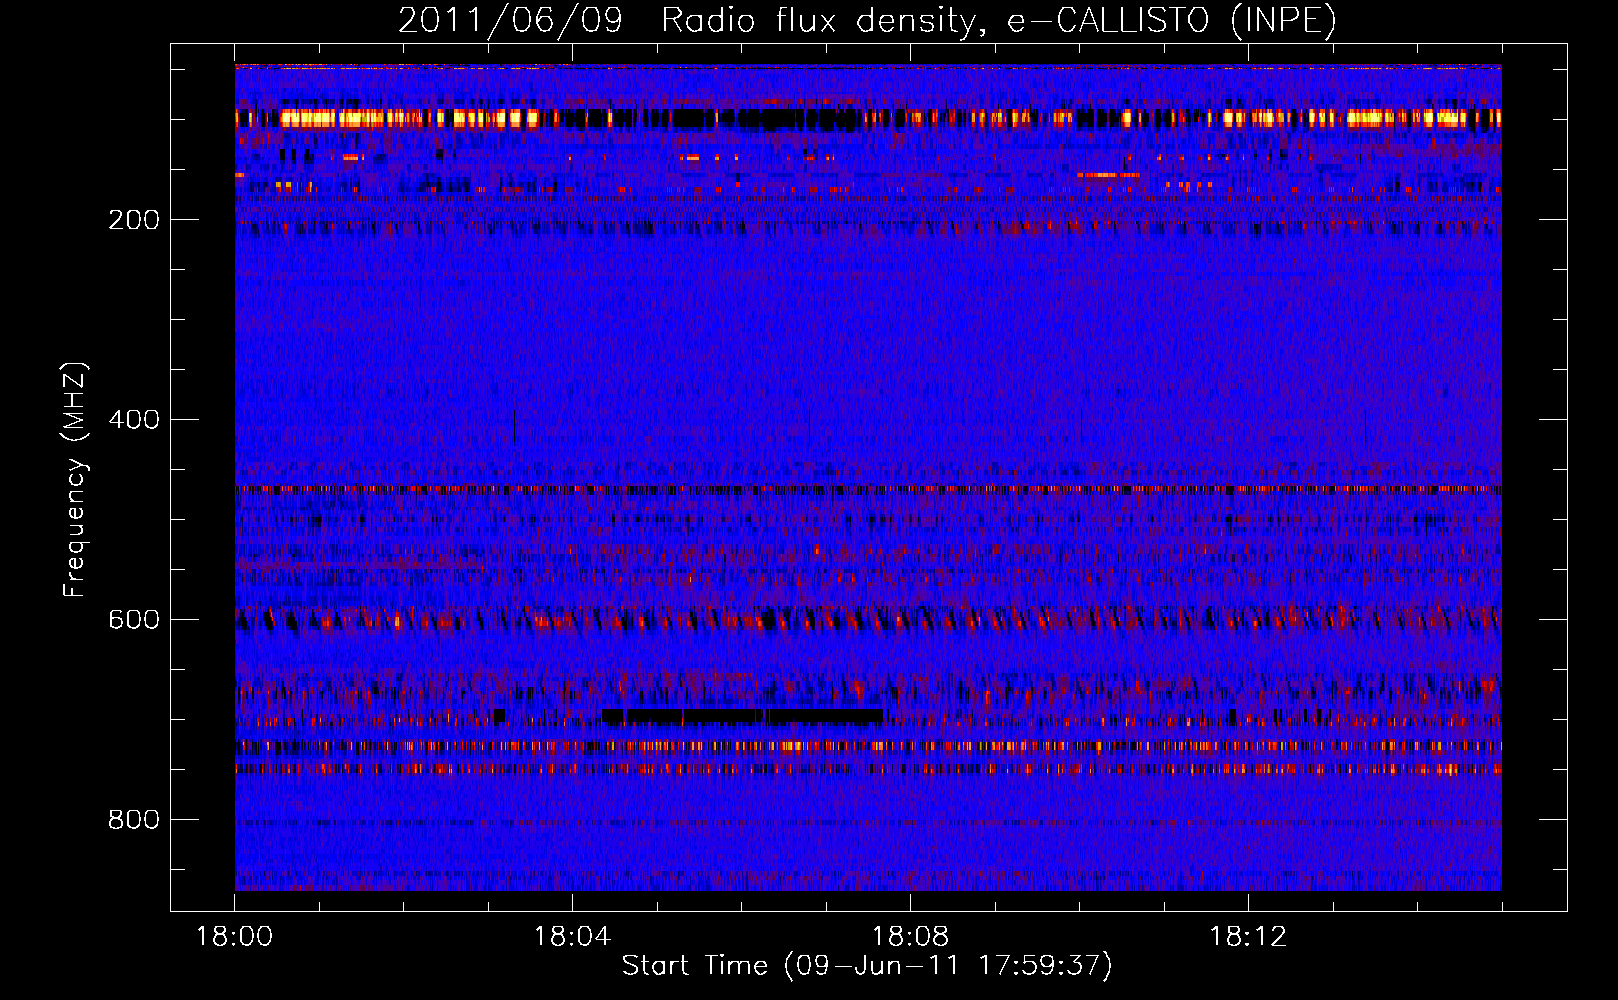Click the "Frequency (MHZ)" axis label
This screenshot has height=1000, width=1618.
(x=75, y=480)
